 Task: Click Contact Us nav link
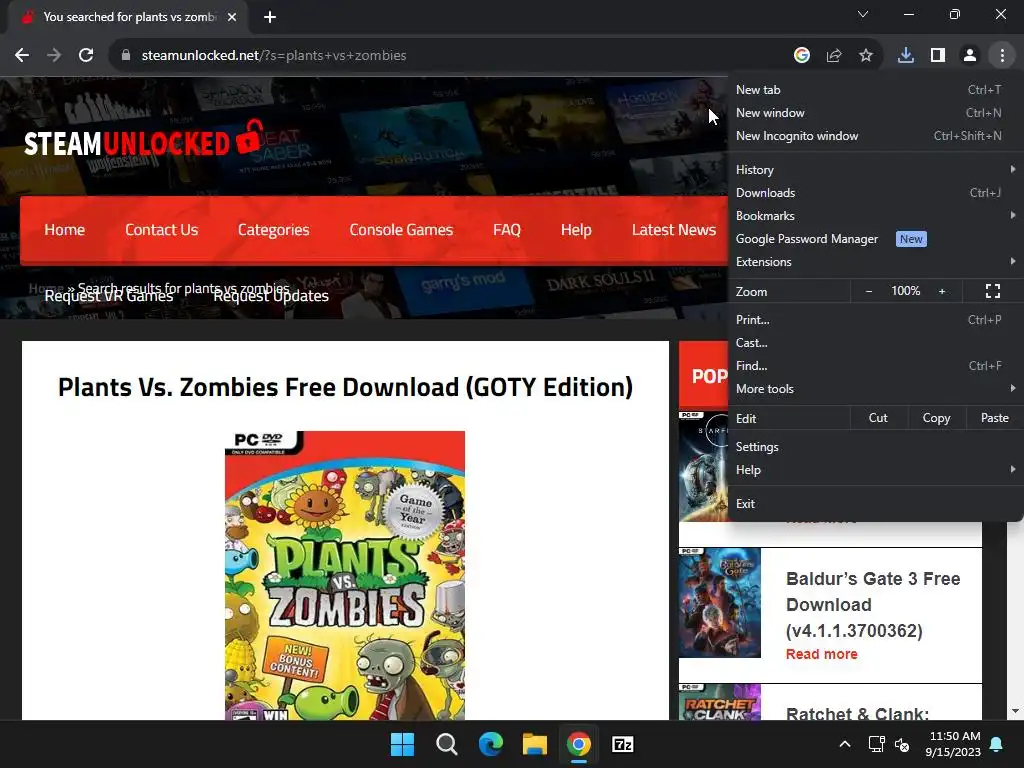pyautogui.click(x=161, y=230)
